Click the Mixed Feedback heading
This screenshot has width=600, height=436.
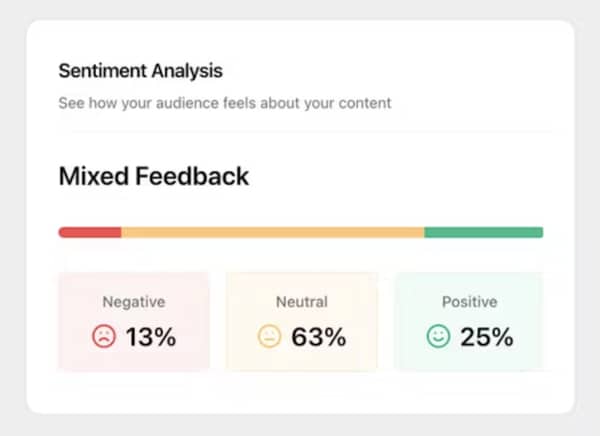coord(153,177)
